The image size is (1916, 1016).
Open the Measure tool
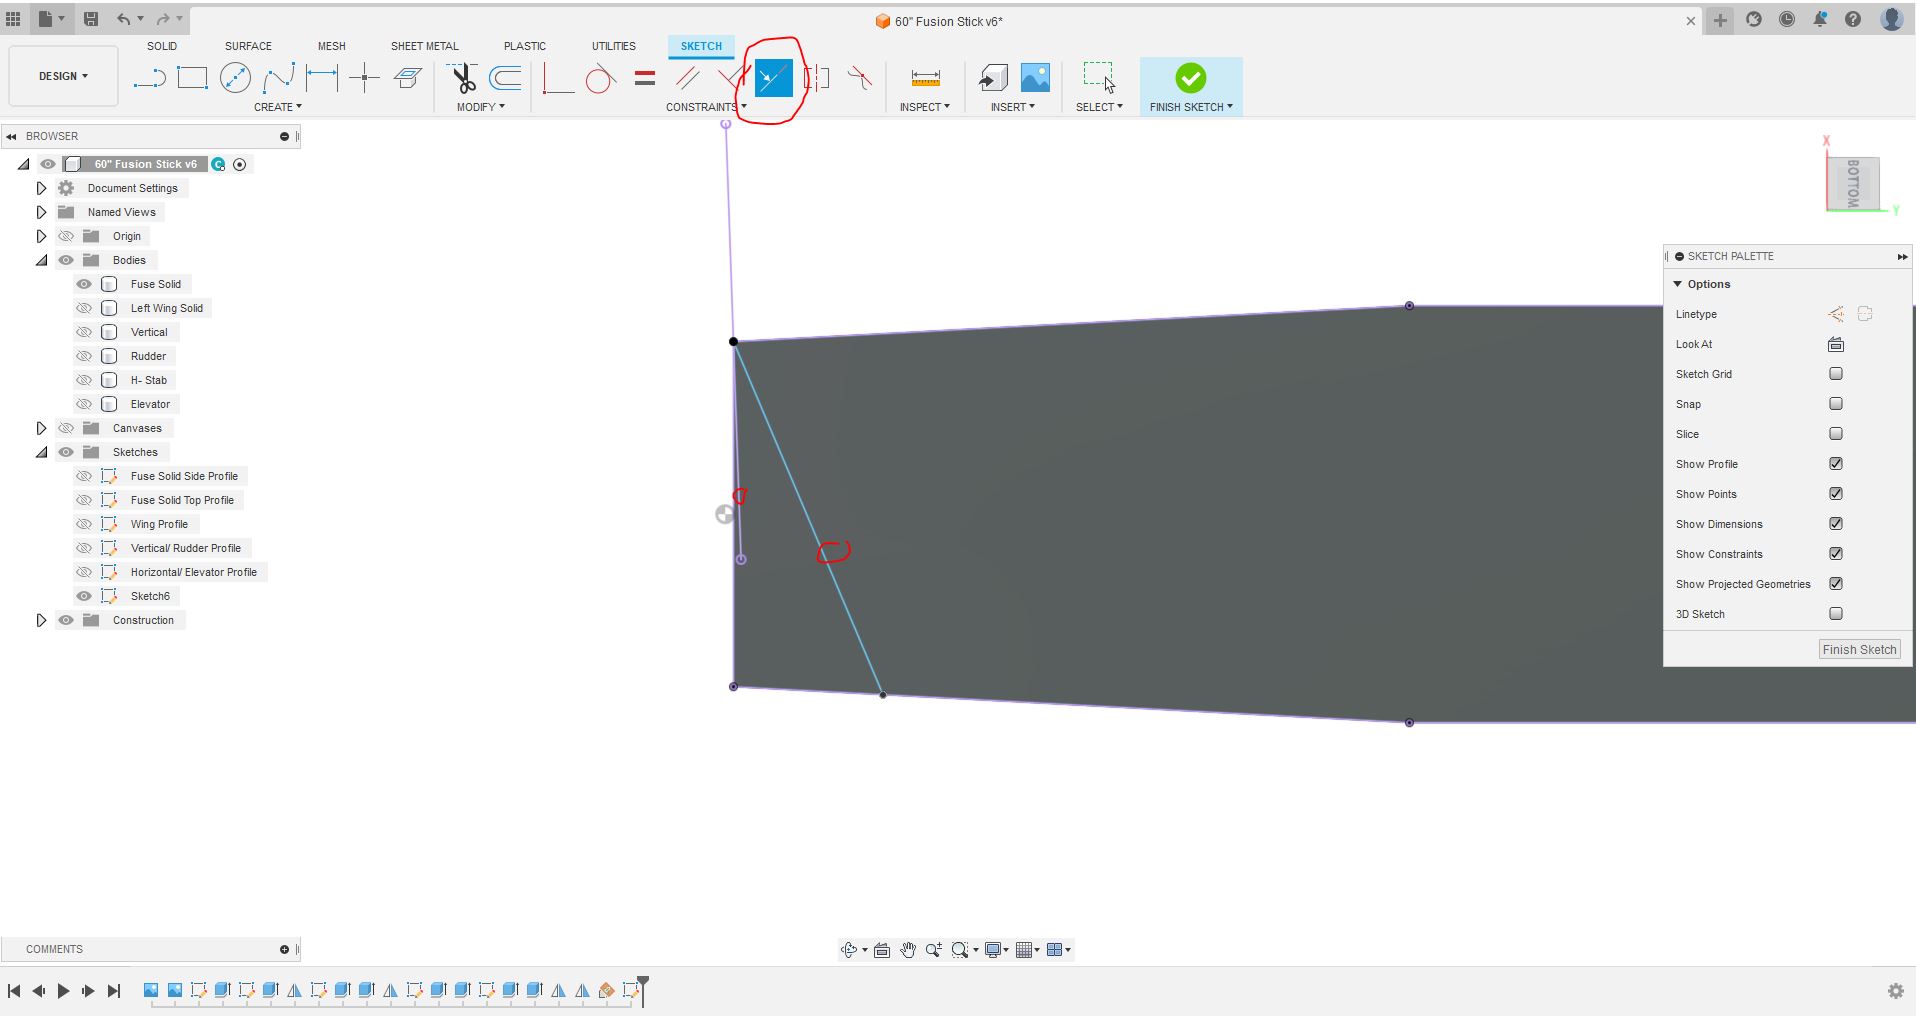(925, 78)
